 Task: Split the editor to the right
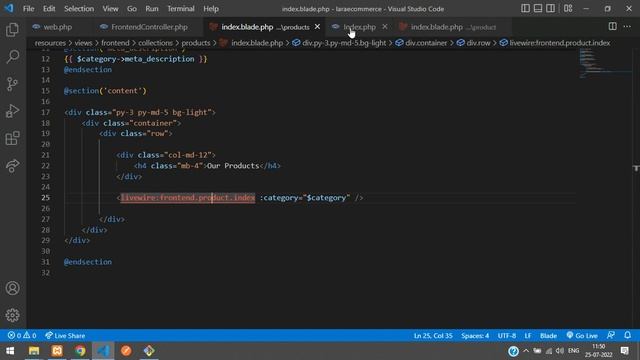(x=613, y=27)
